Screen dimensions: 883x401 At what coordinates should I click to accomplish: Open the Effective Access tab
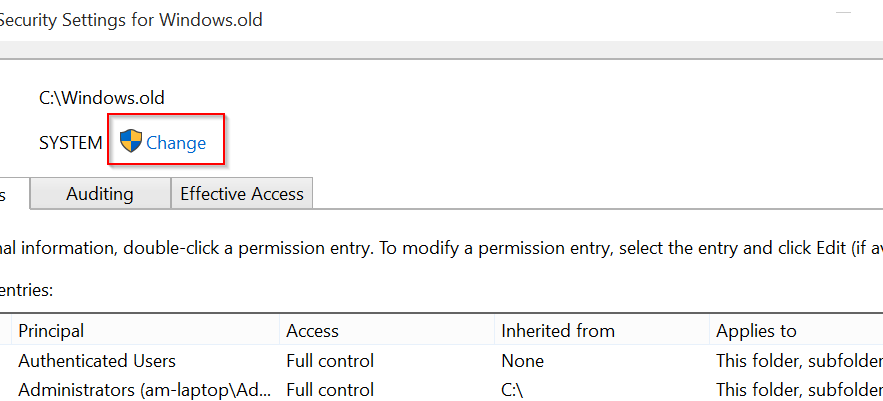(x=242, y=194)
